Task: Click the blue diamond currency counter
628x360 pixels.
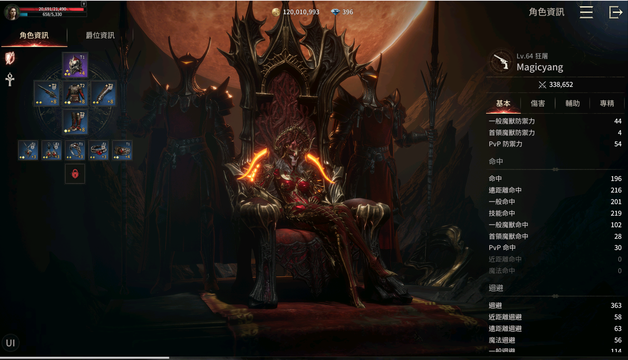Action: 342,12
